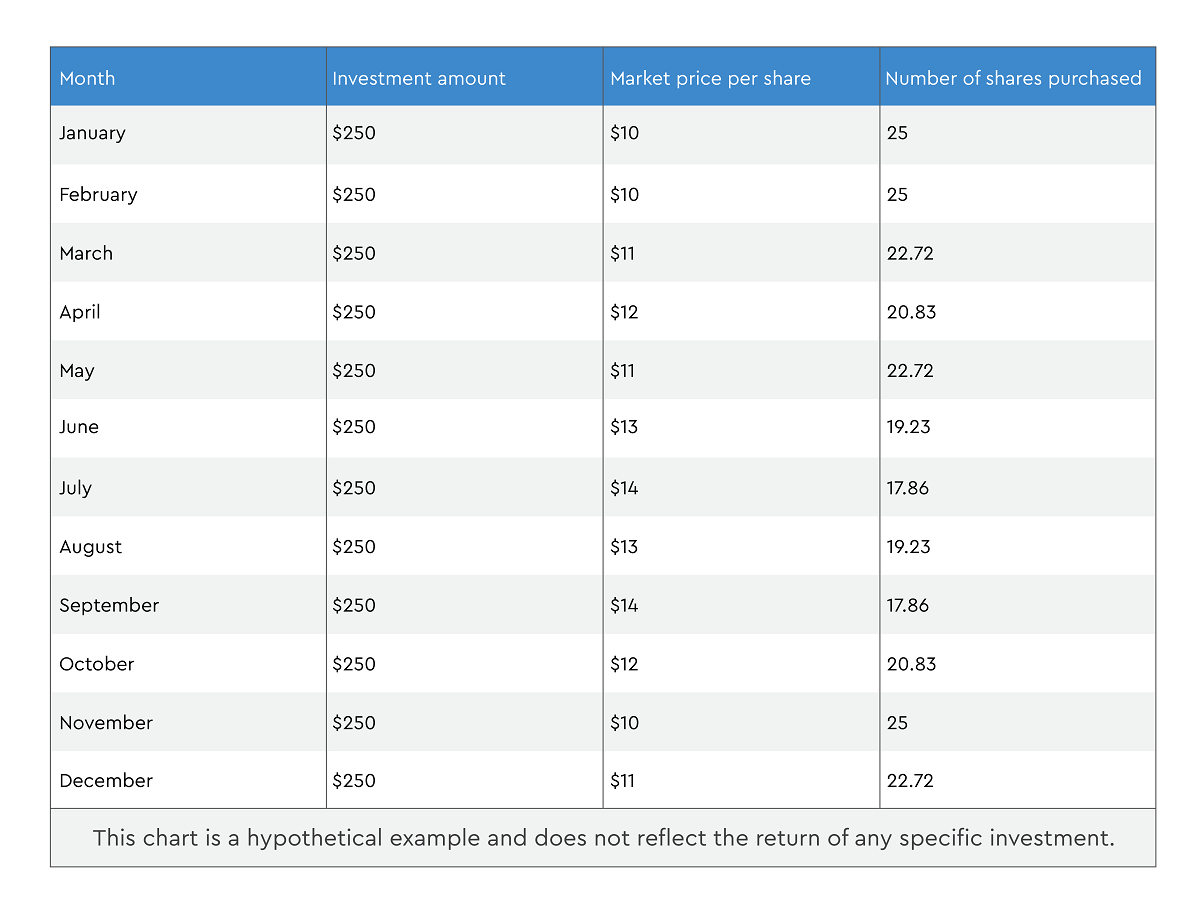The image size is (1200, 900).
Task: Click the March month cell
Action: click(86, 253)
